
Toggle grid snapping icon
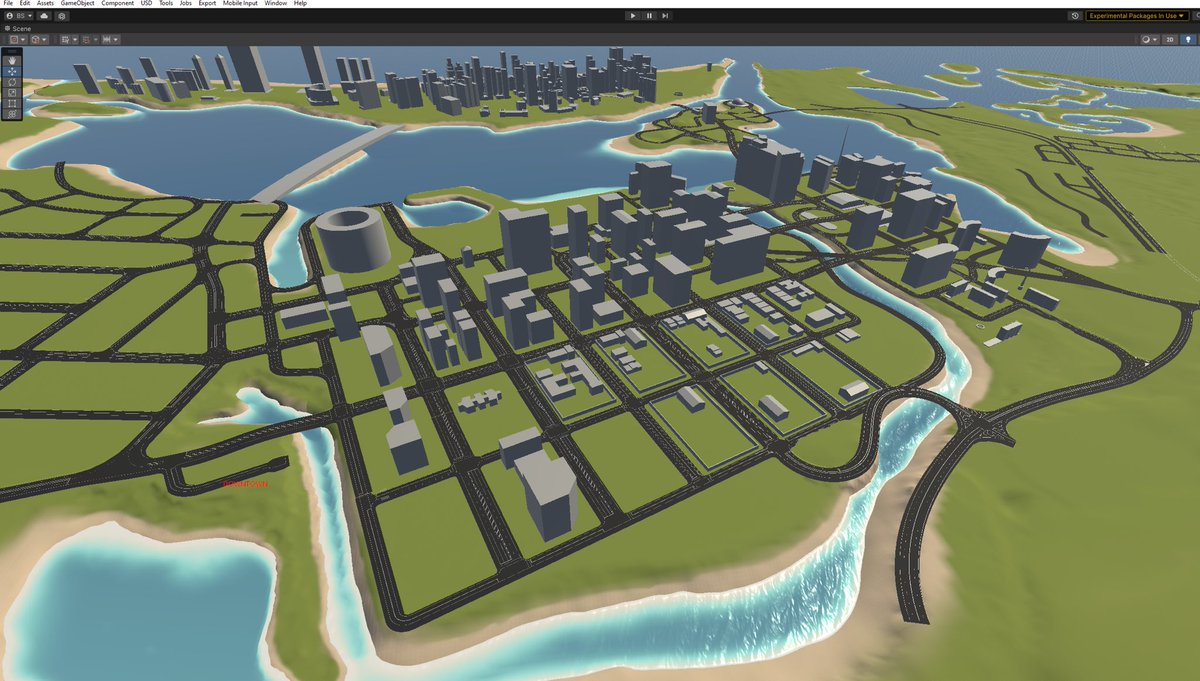click(x=86, y=40)
